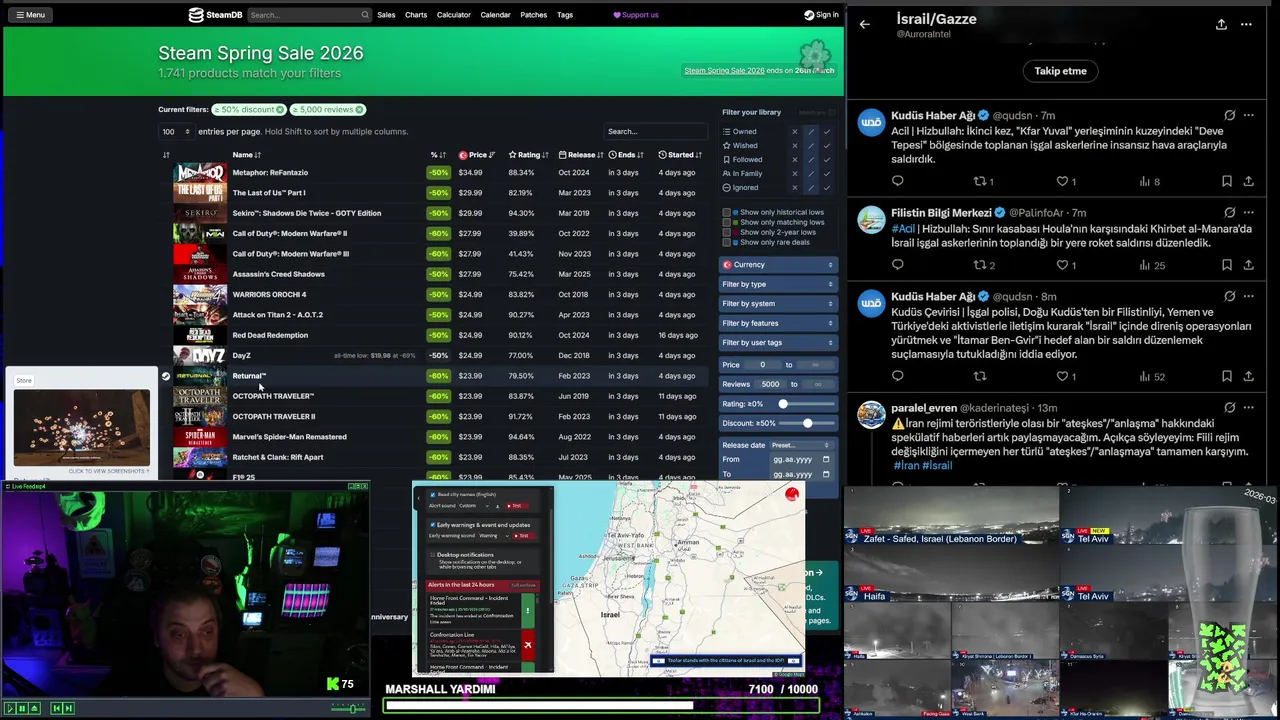View analytics of Filistin Bilgi Merkezi tweet (25)
Viewport: 1280px width, 720px height.
[1152, 265]
